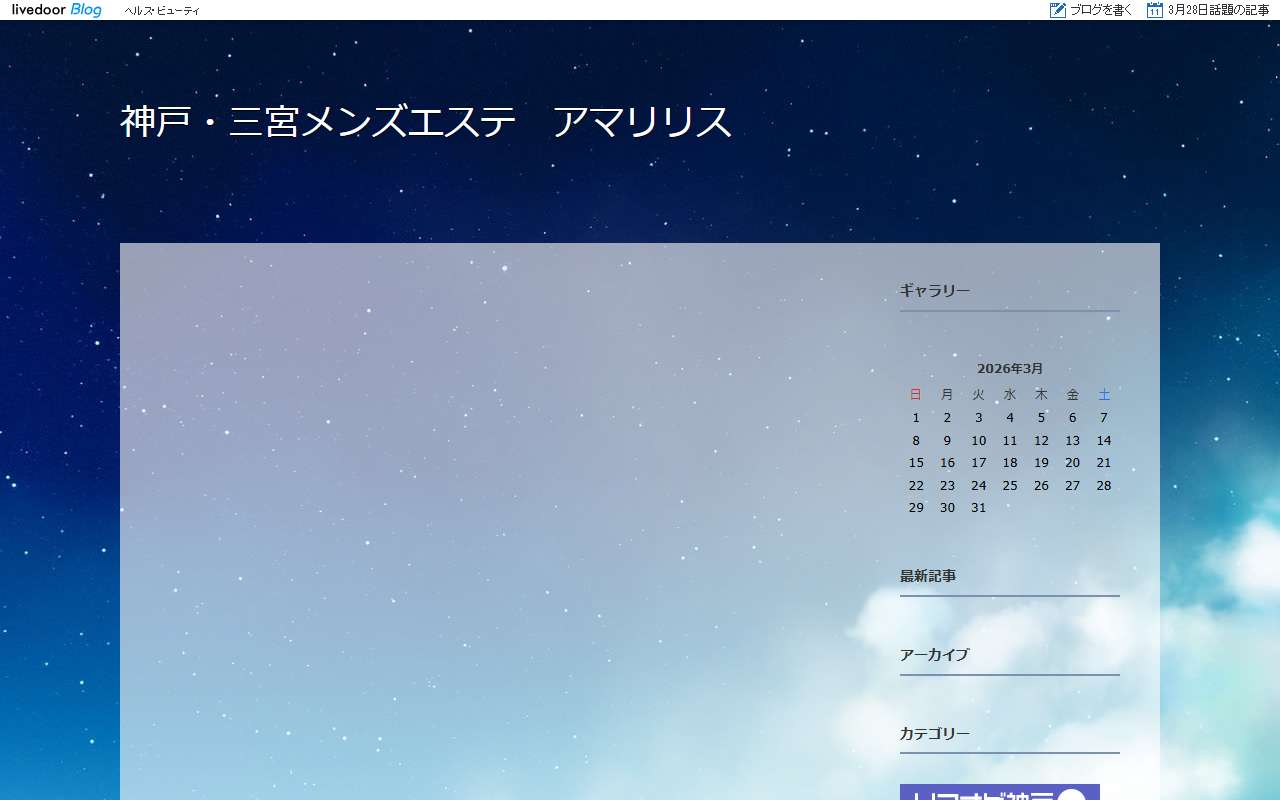This screenshot has height=800, width=1280.
Task: Click the calendar icon beside 話題の記事
Action: (x=1155, y=10)
